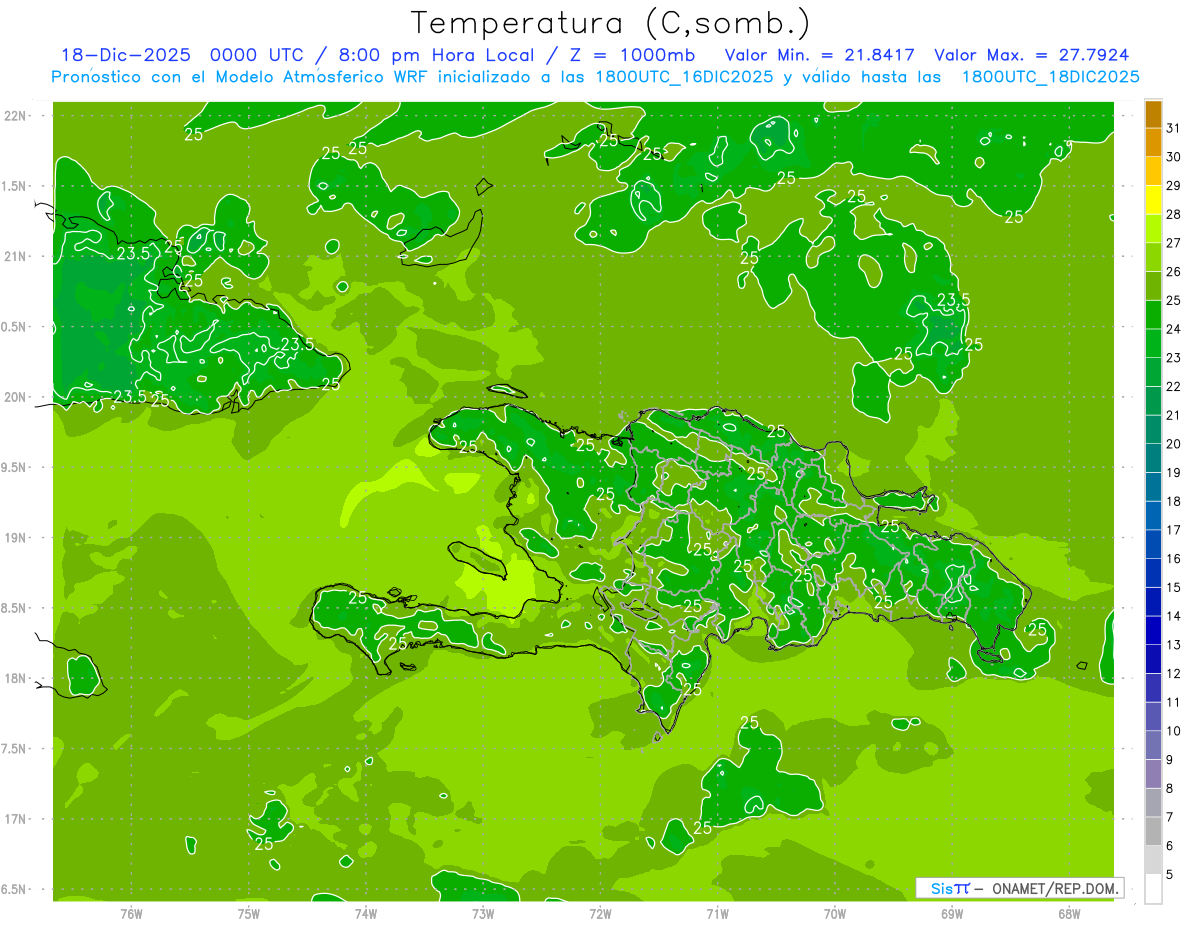Click the legend swatch between 29 and 30
Screen dimensions: 1200x927
pyautogui.click(x=1153, y=172)
